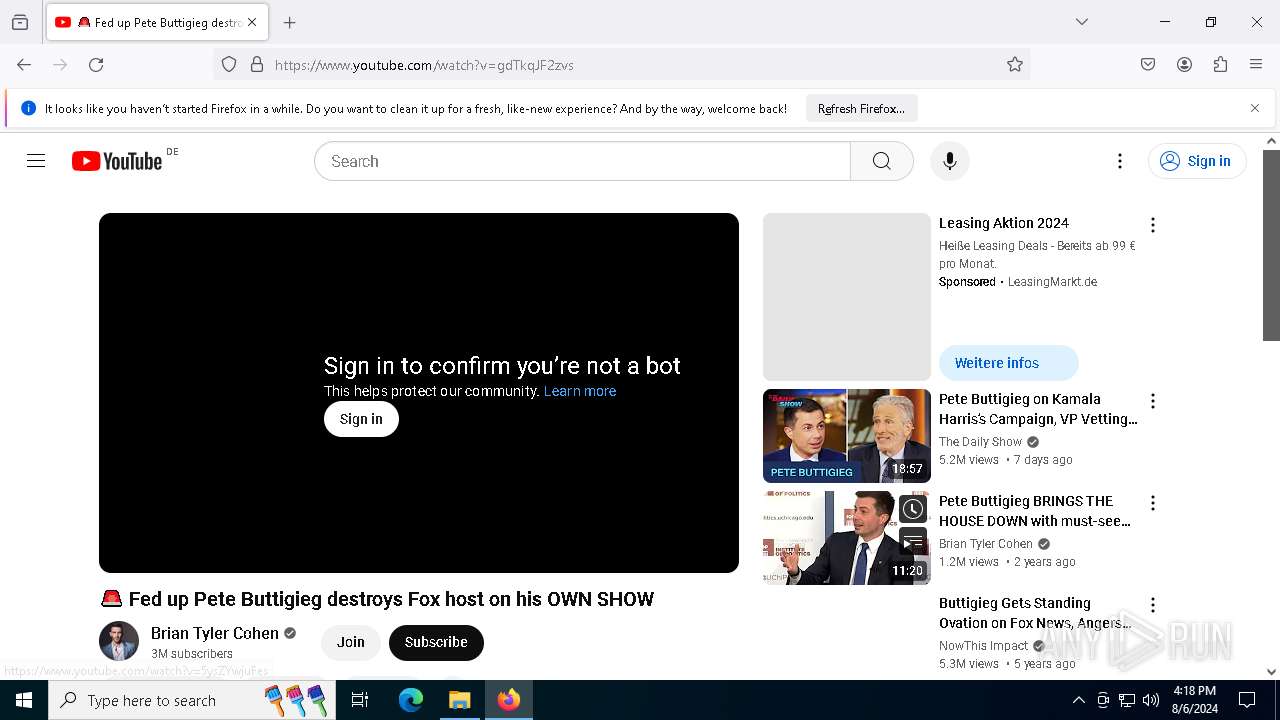
Task: Open the taskbar clock showing 4:18 PM
Action: coord(1194,700)
